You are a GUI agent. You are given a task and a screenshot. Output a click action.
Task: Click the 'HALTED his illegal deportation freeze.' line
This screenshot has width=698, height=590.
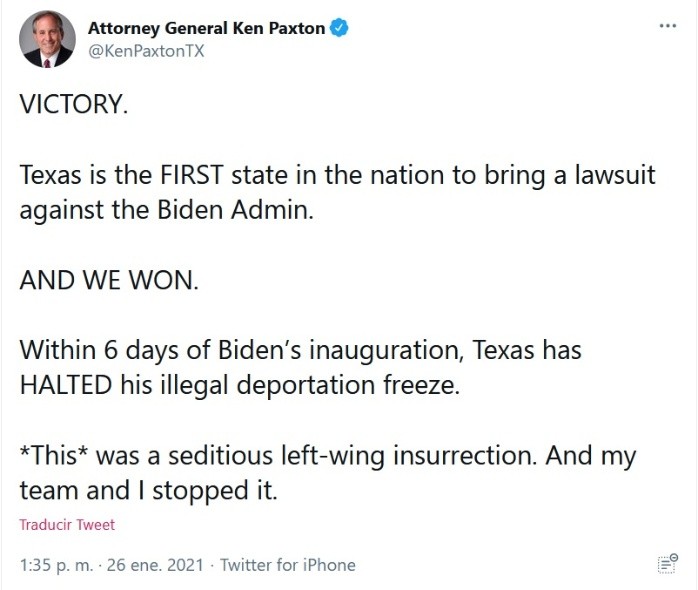[x=239, y=386]
